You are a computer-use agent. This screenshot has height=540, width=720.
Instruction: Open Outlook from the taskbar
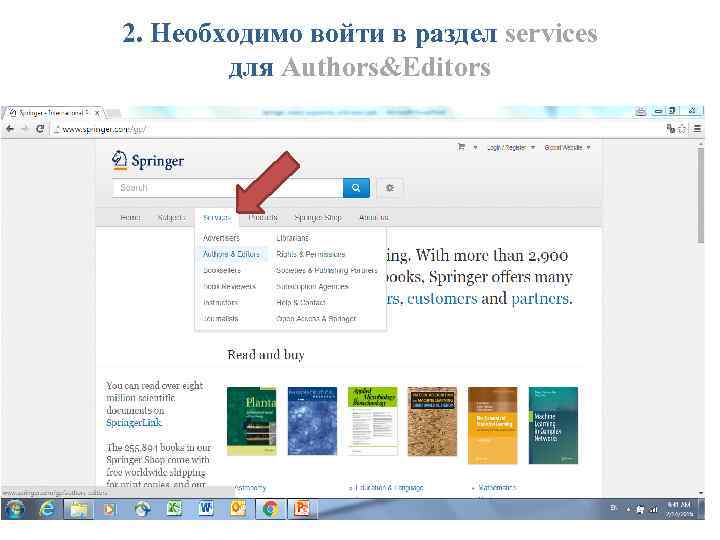(238, 508)
